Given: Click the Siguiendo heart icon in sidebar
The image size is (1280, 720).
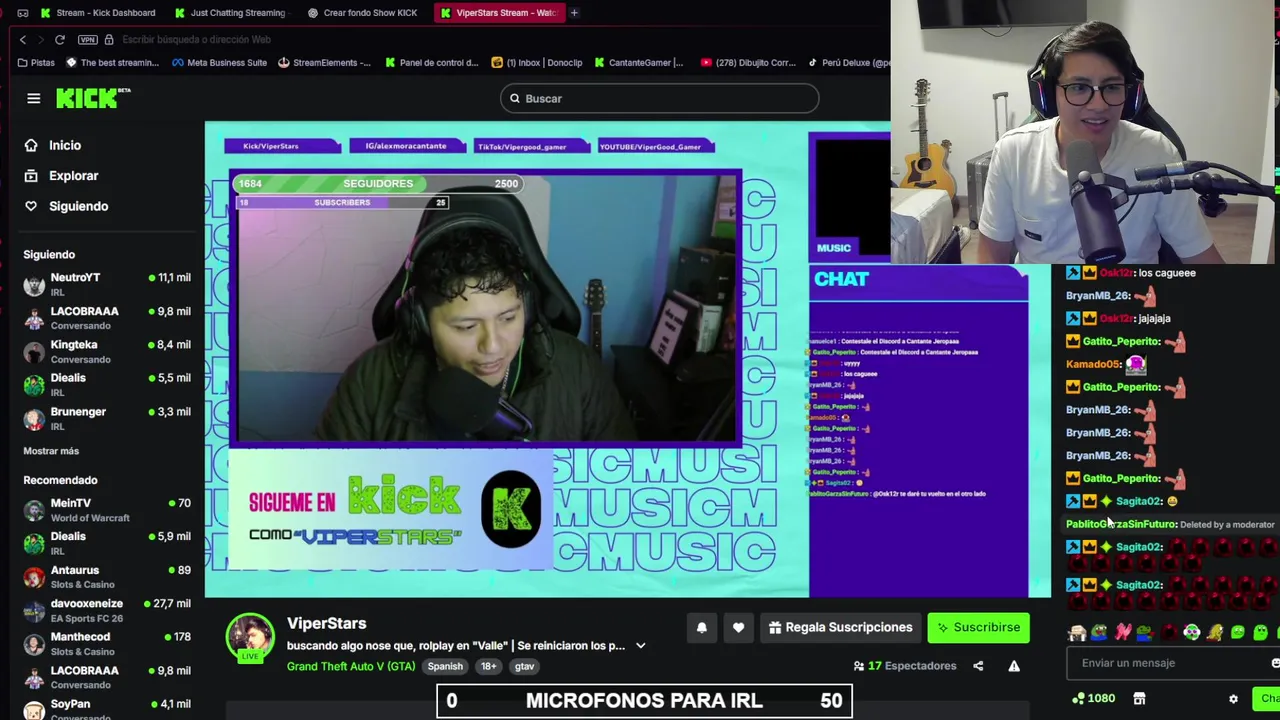Looking at the screenshot, I should click(x=31, y=206).
